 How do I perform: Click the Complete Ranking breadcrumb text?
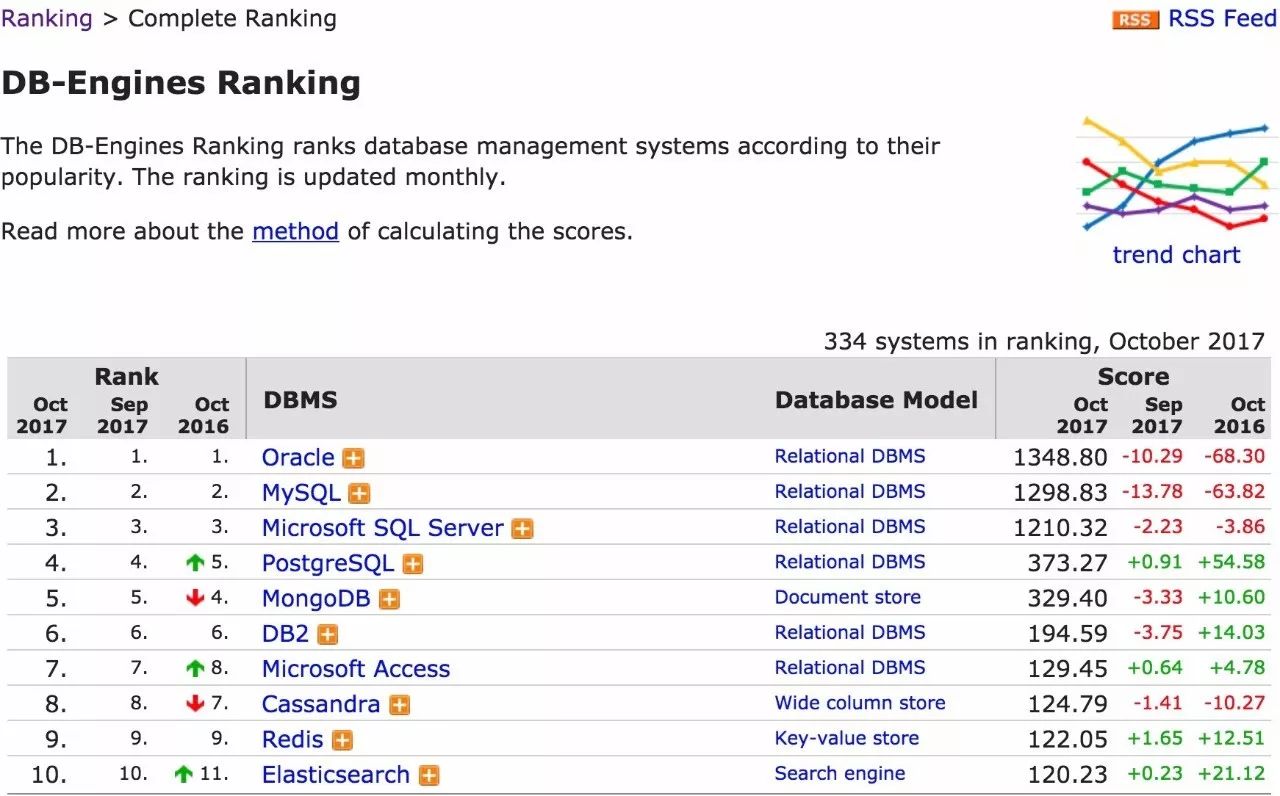232,18
